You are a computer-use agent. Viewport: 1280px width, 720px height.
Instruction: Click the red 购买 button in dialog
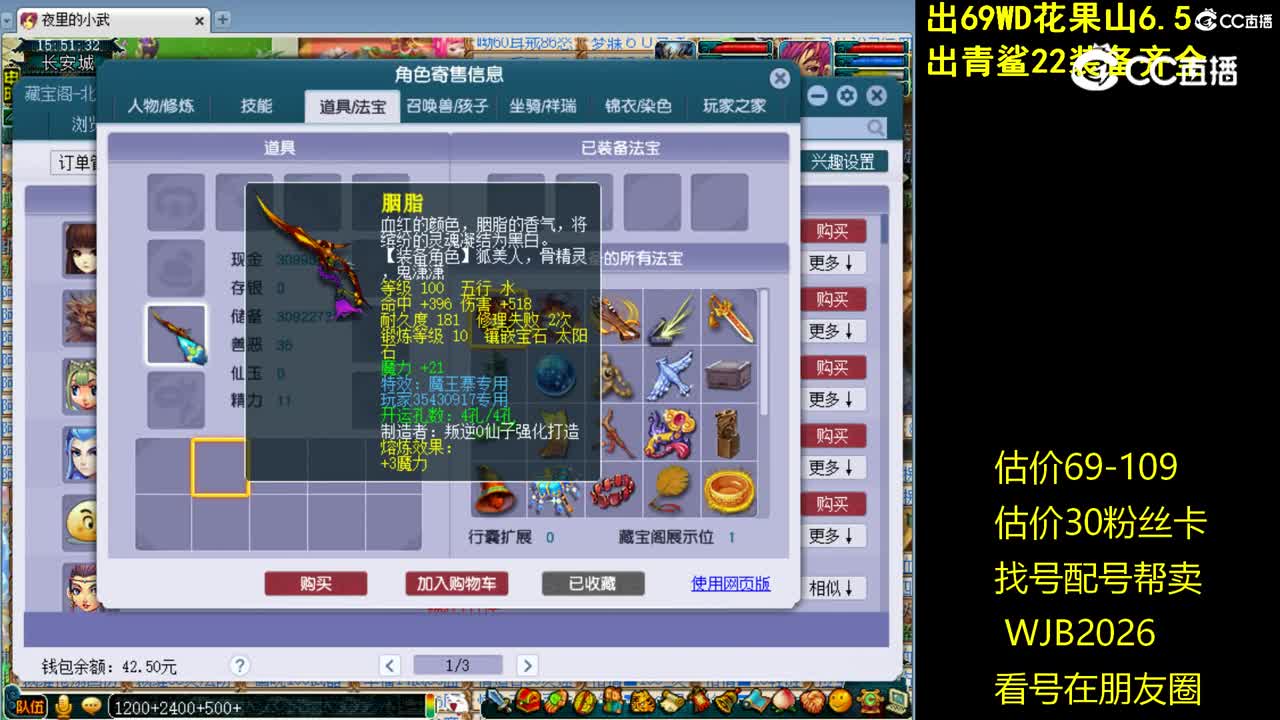point(316,583)
